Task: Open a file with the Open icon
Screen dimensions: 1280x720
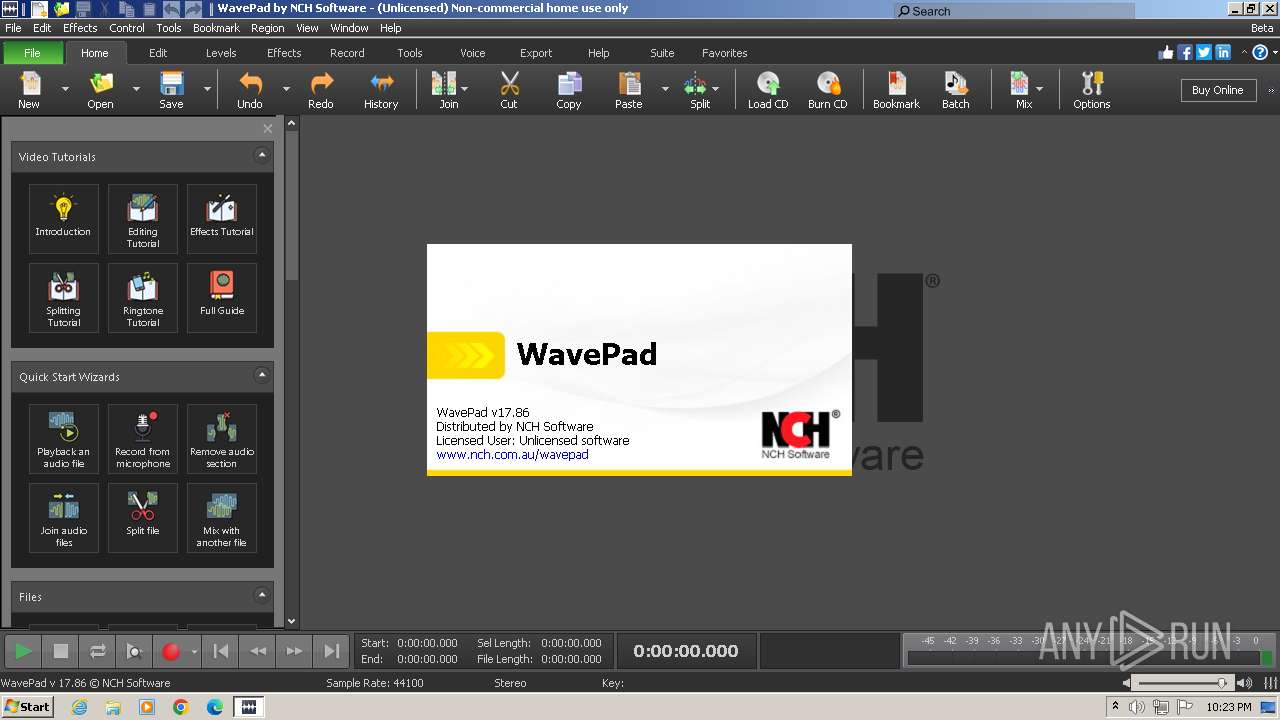Action: [100, 89]
